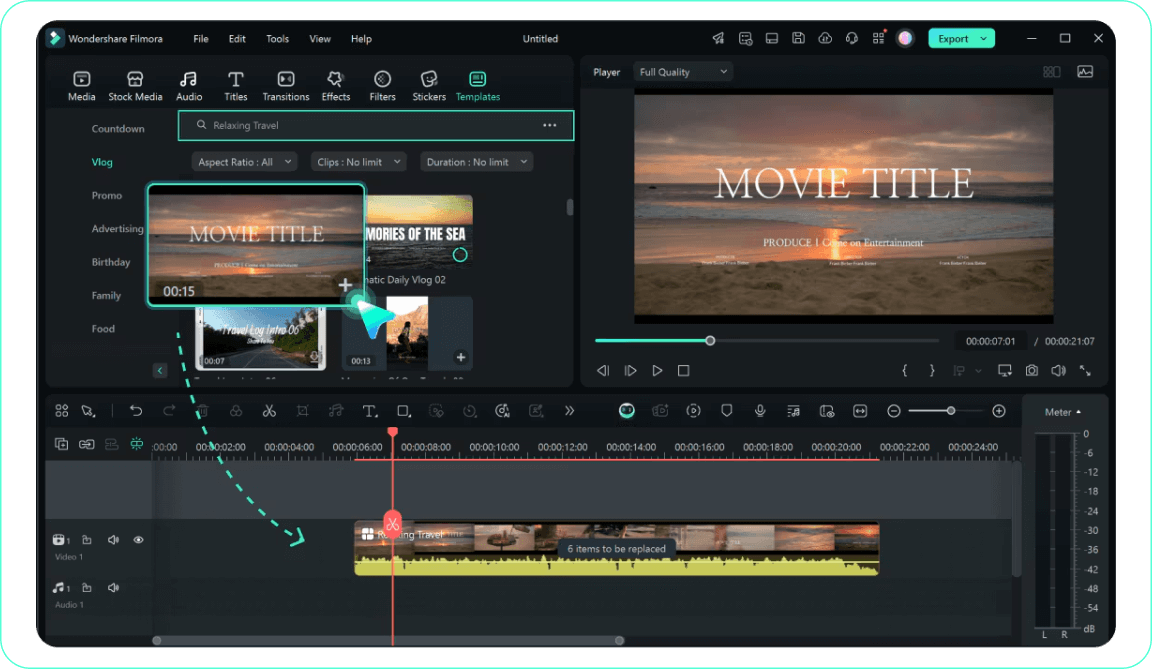Select the Birthday template category
The width and height of the screenshot is (1152, 669).
111,262
